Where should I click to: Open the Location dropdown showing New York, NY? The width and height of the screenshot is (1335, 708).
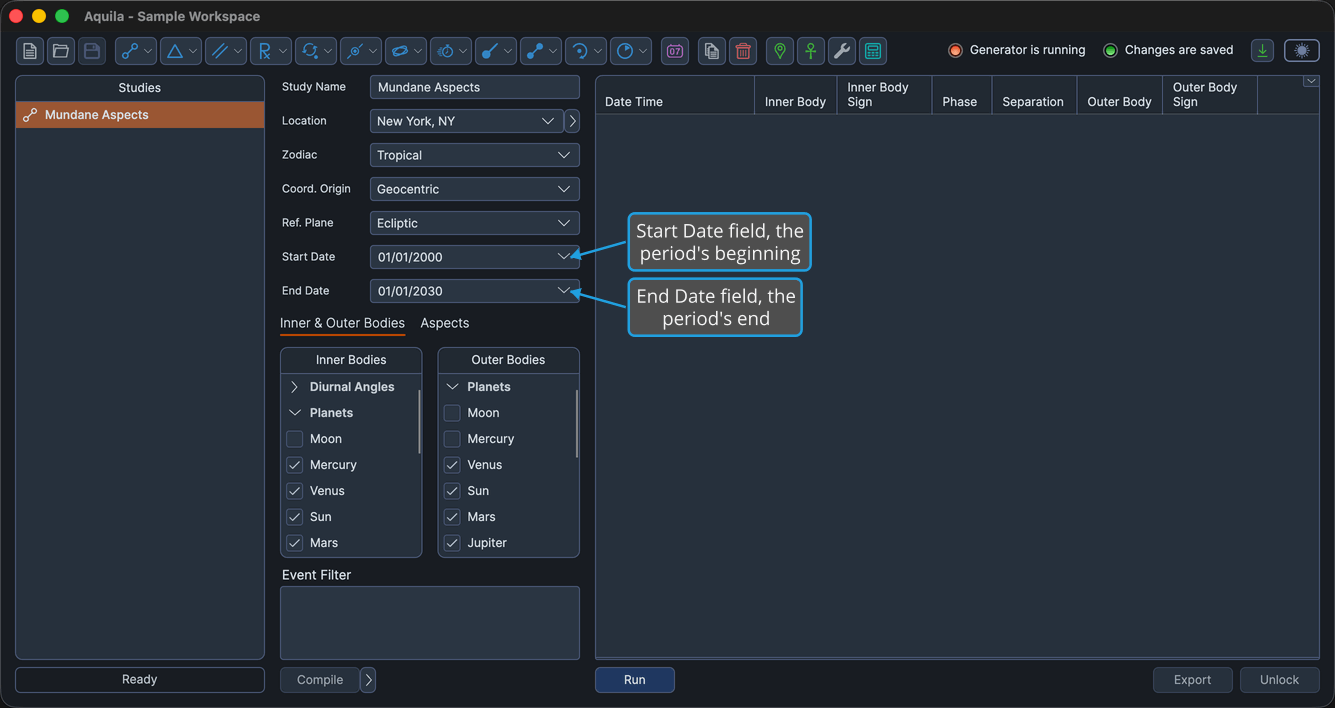(466, 121)
